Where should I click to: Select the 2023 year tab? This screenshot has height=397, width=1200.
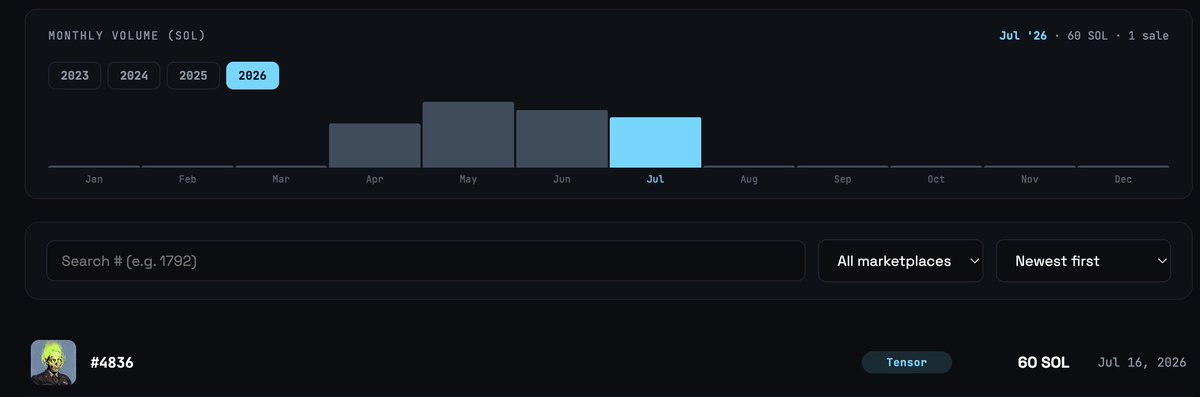(75, 76)
